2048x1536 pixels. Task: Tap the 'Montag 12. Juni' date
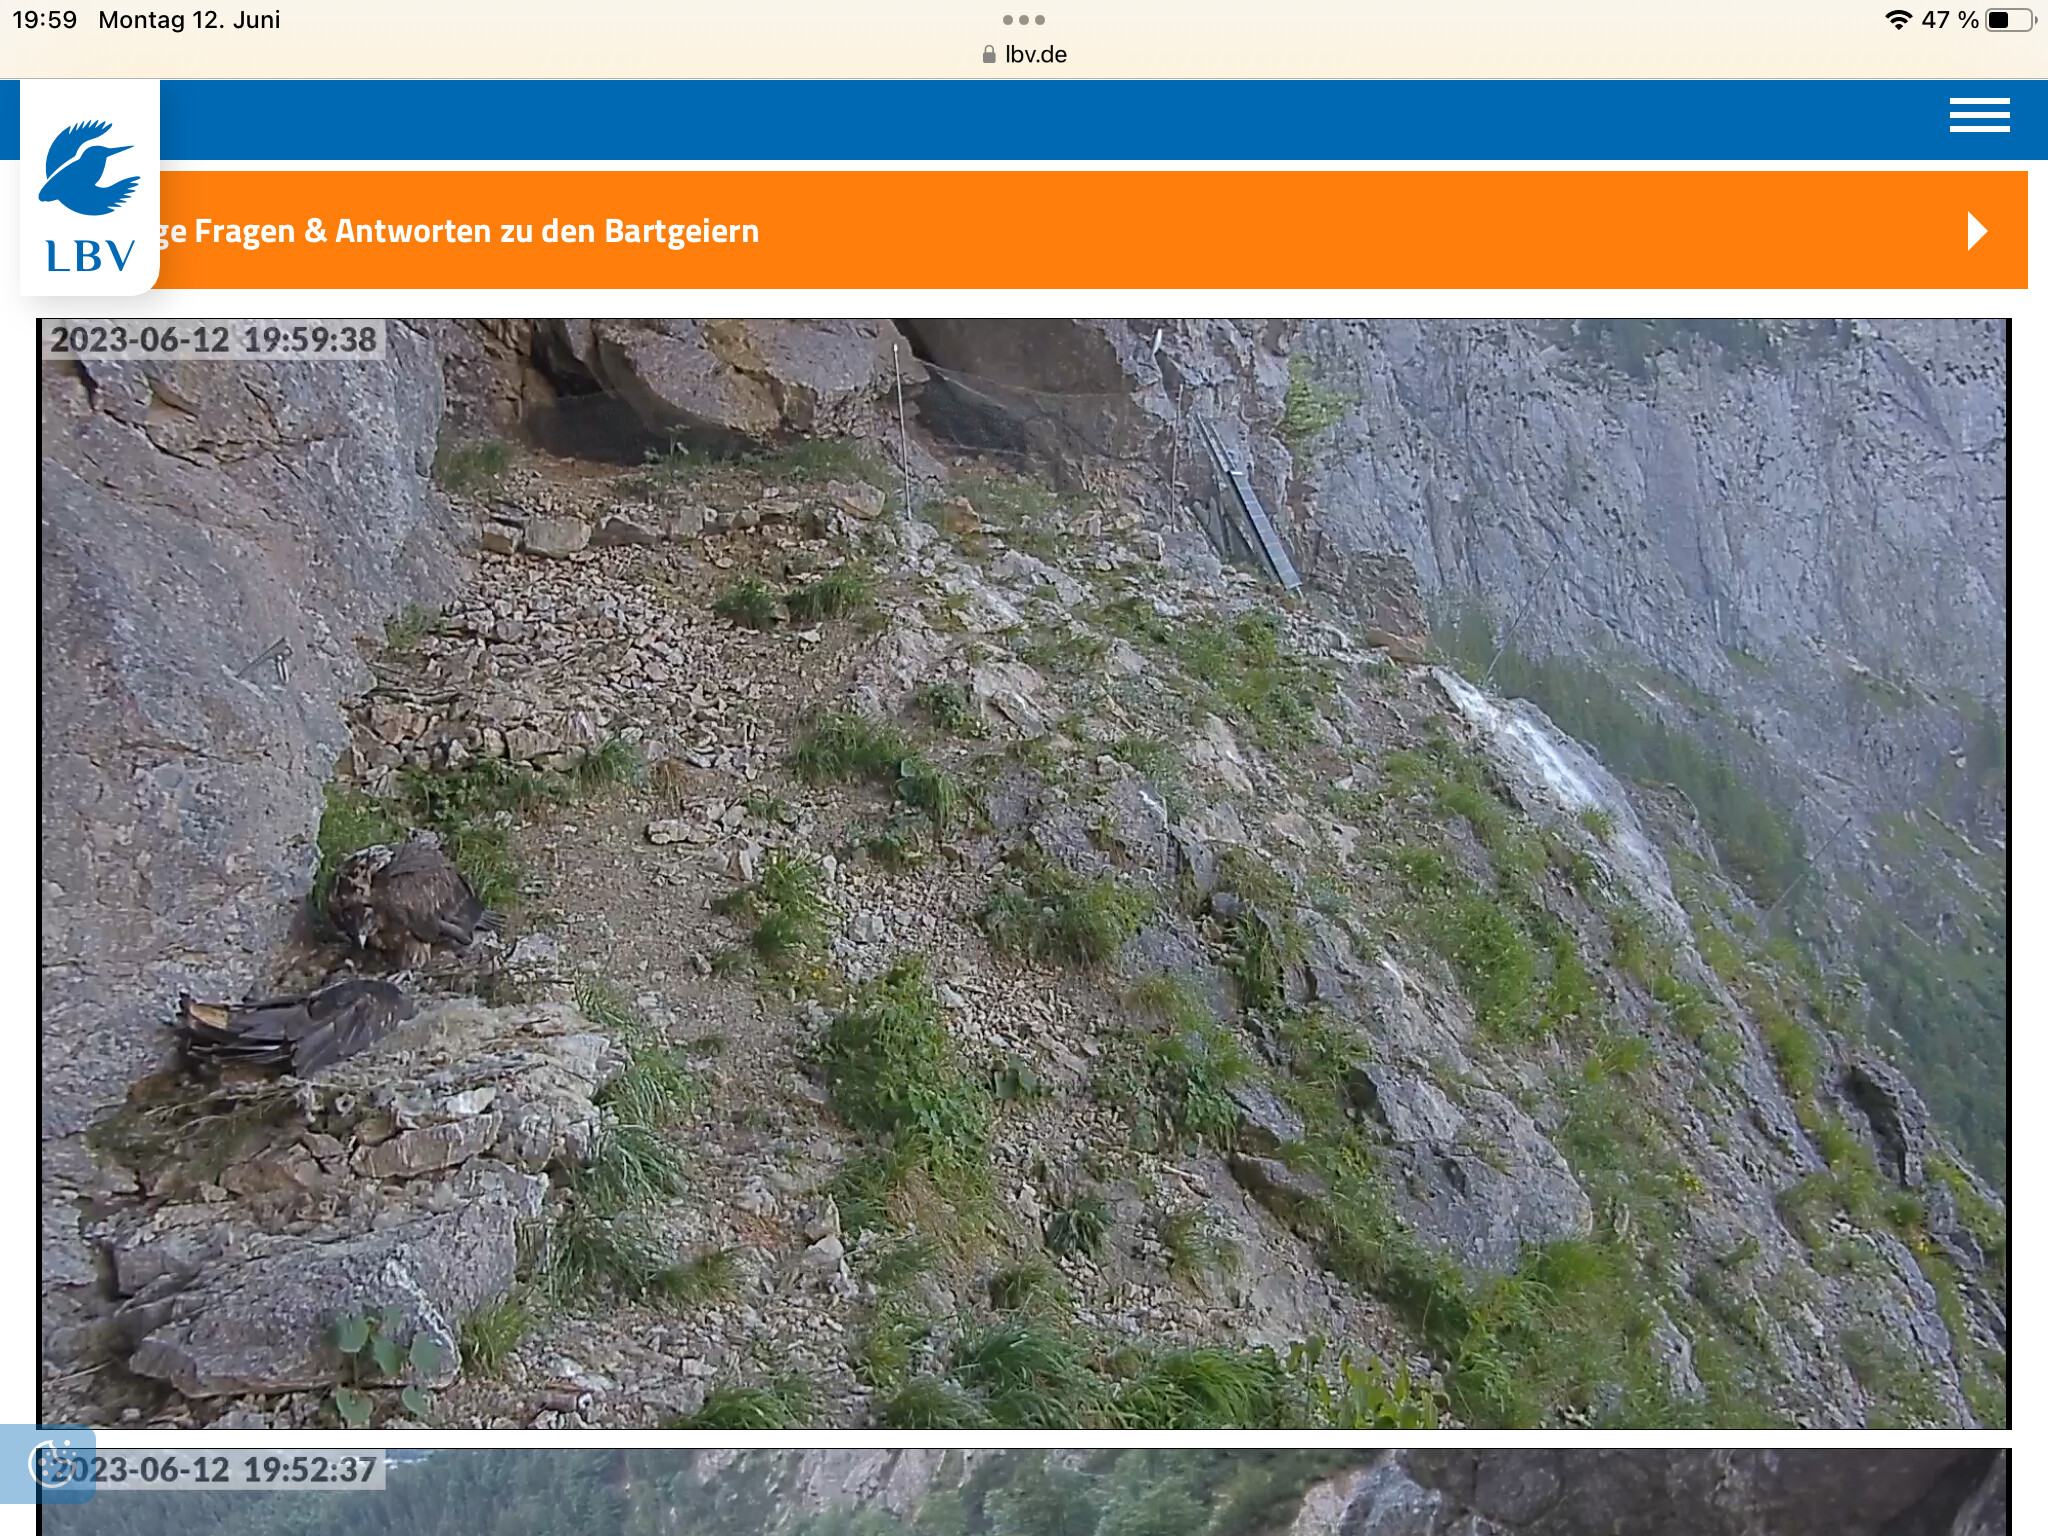[x=189, y=20]
